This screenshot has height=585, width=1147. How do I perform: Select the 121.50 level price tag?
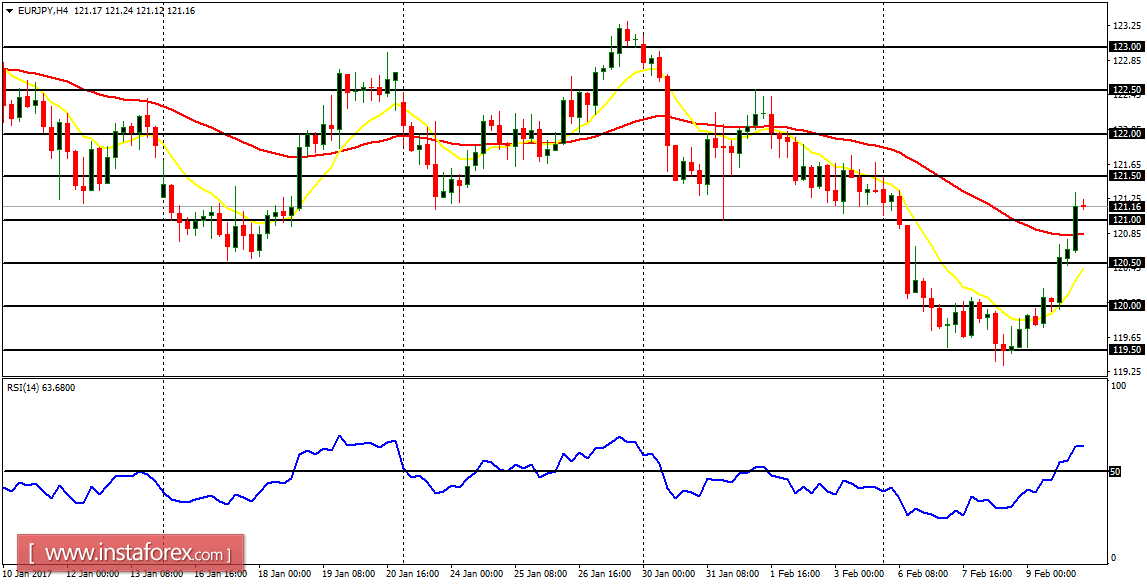(1127, 176)
